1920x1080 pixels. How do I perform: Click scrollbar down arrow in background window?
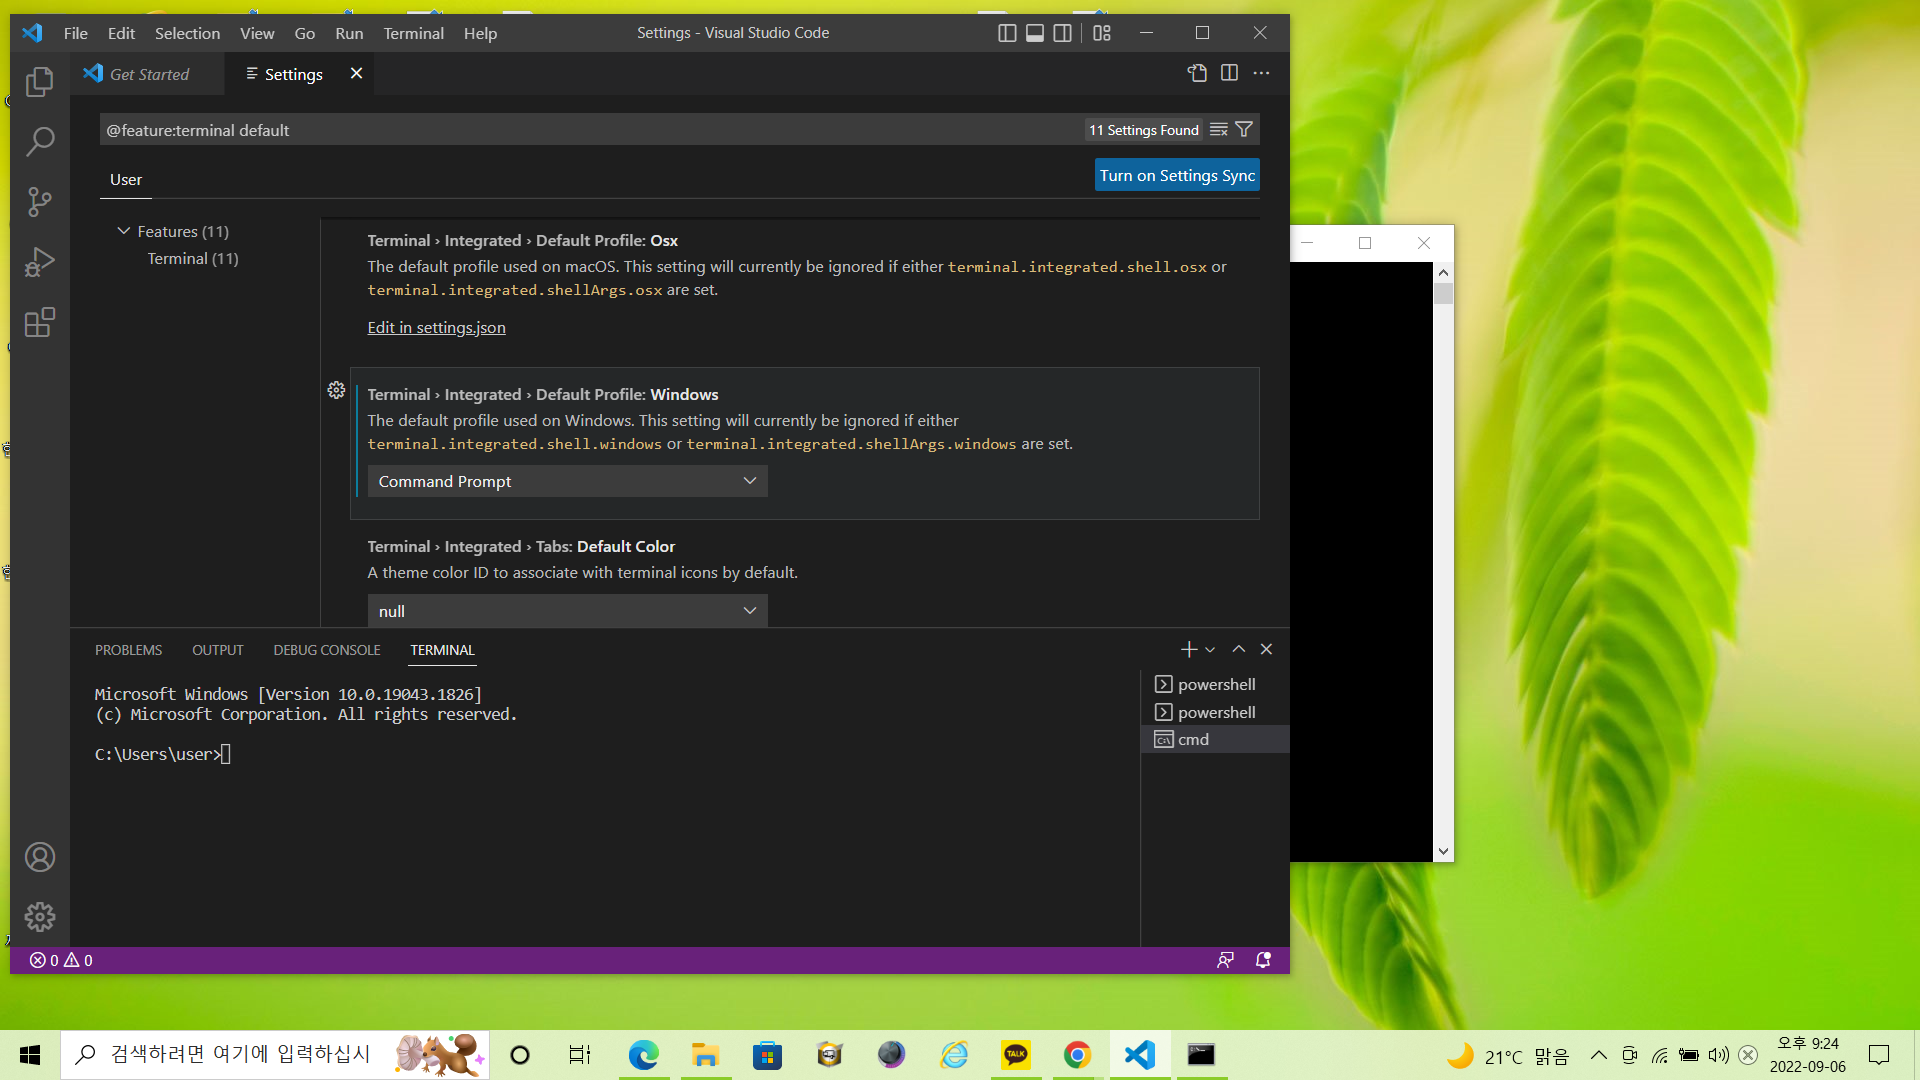click(x=1443, y=851)
